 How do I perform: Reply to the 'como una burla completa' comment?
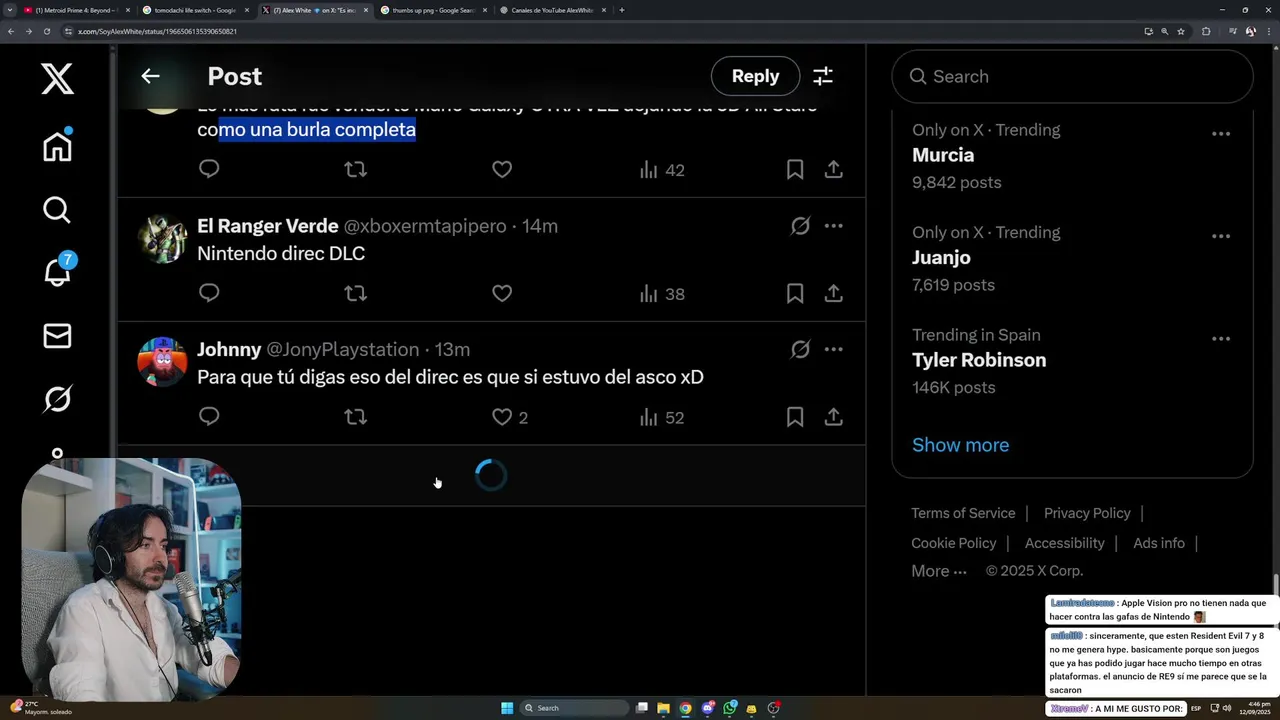(x=209, y=169)
